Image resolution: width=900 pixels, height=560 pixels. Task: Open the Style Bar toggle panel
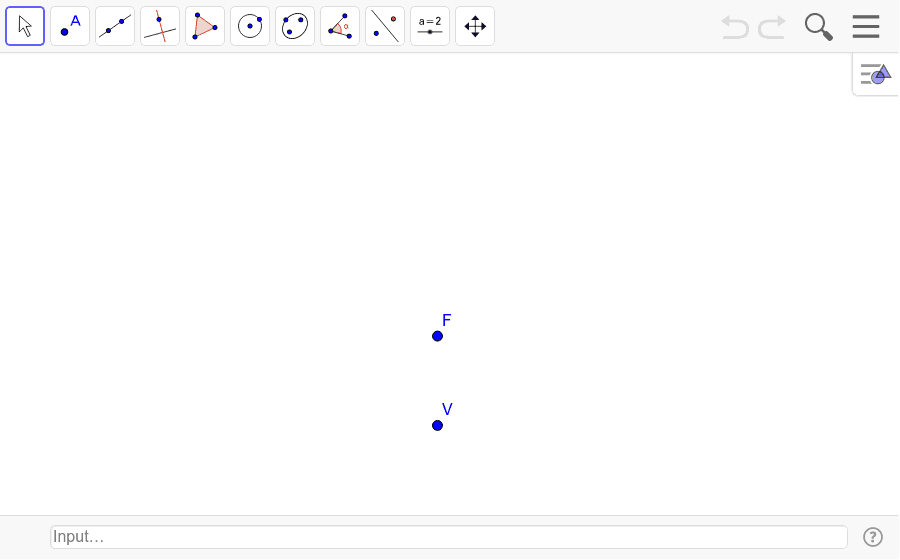tap(875, 75)
